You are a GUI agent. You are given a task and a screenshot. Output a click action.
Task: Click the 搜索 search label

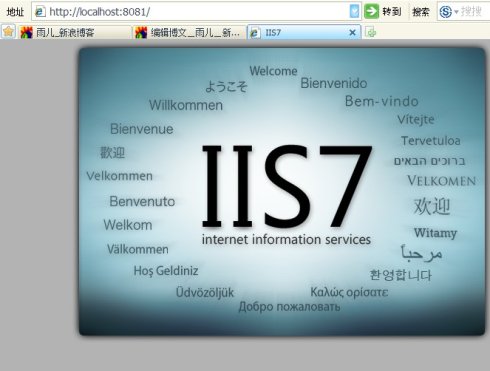421,12
